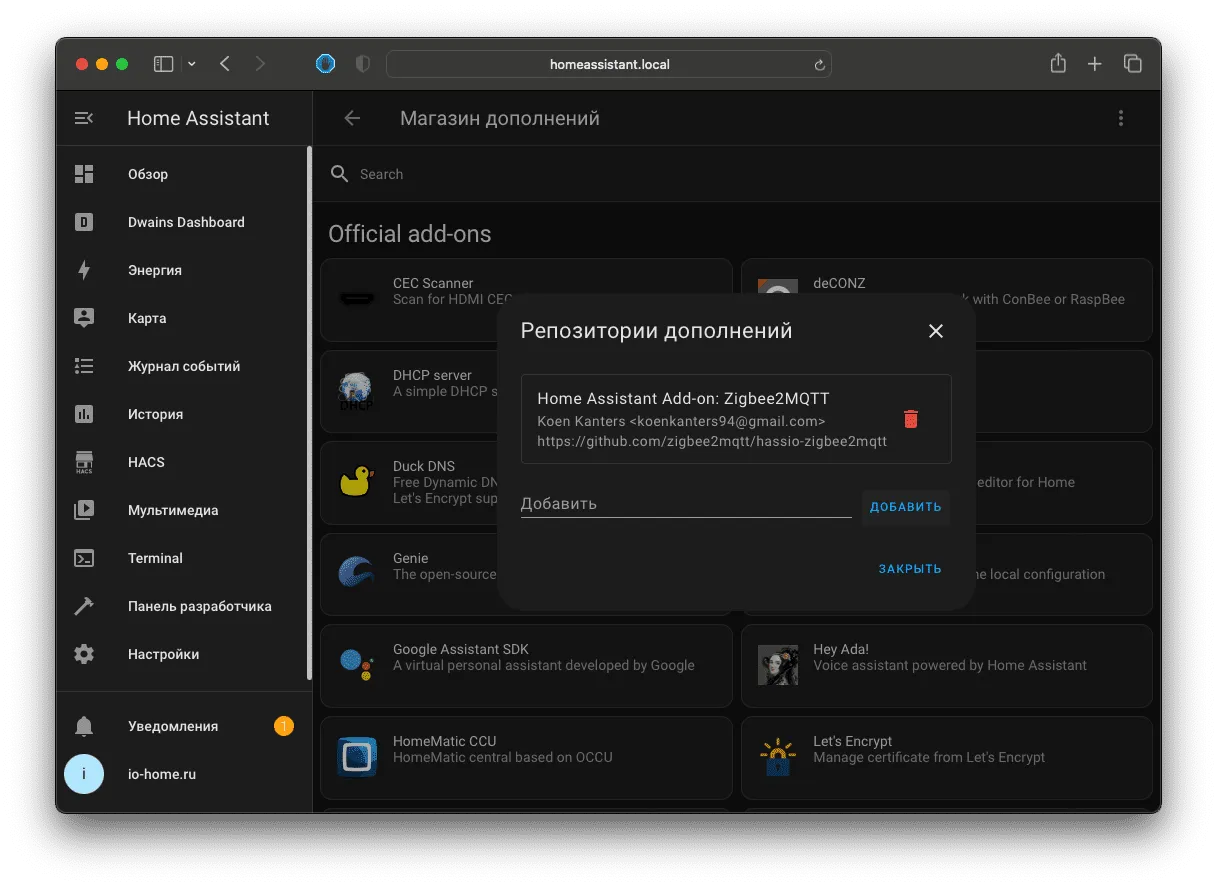
Task: Open the Let's Encrypt add-on card
Action: coord(946,757)
